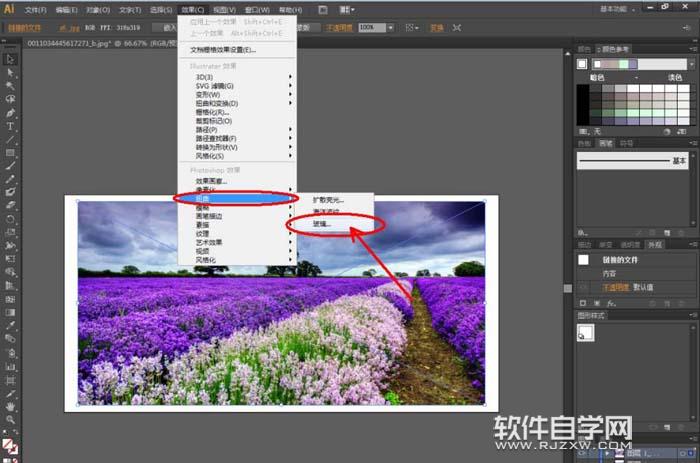Select the Shape Builder tool

(x=10, y=272)
